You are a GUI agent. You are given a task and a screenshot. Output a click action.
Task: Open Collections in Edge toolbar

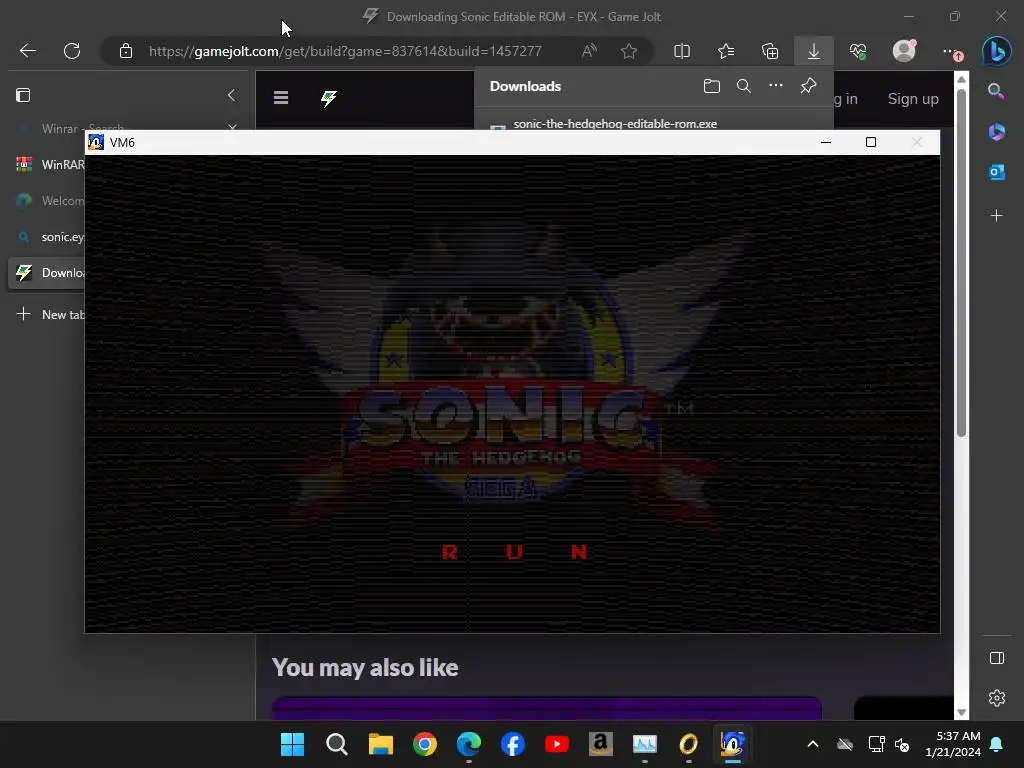[x=770, y=51]
